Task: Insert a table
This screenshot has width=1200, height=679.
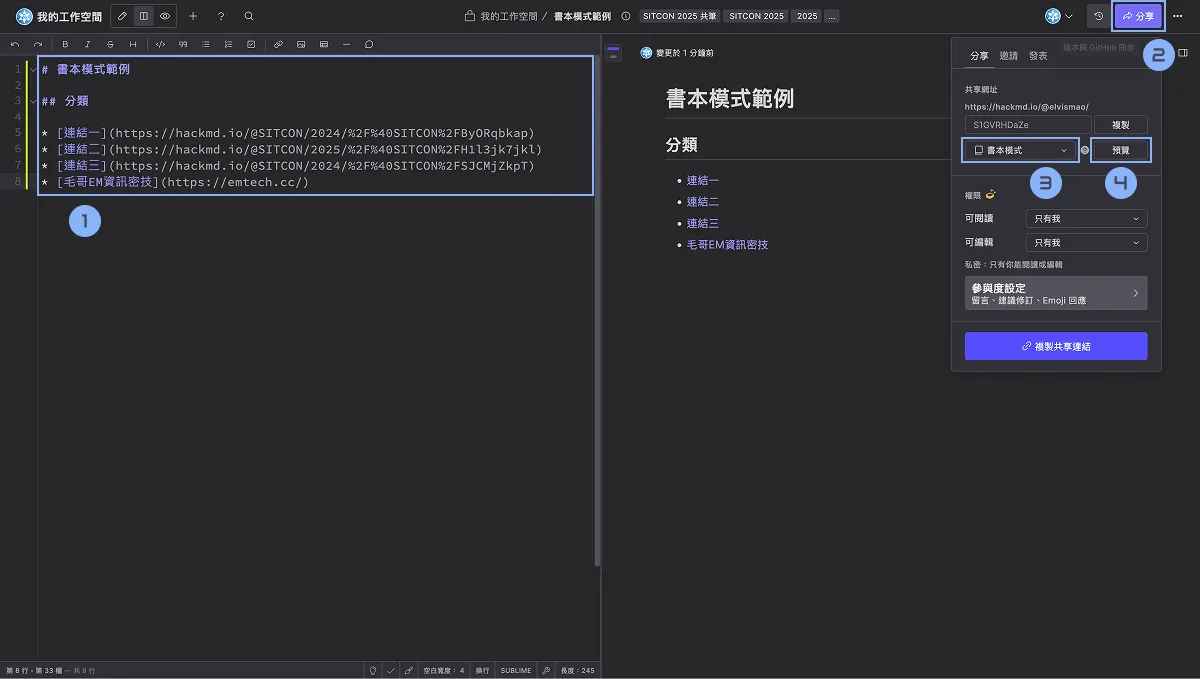Action: point(325,44)
